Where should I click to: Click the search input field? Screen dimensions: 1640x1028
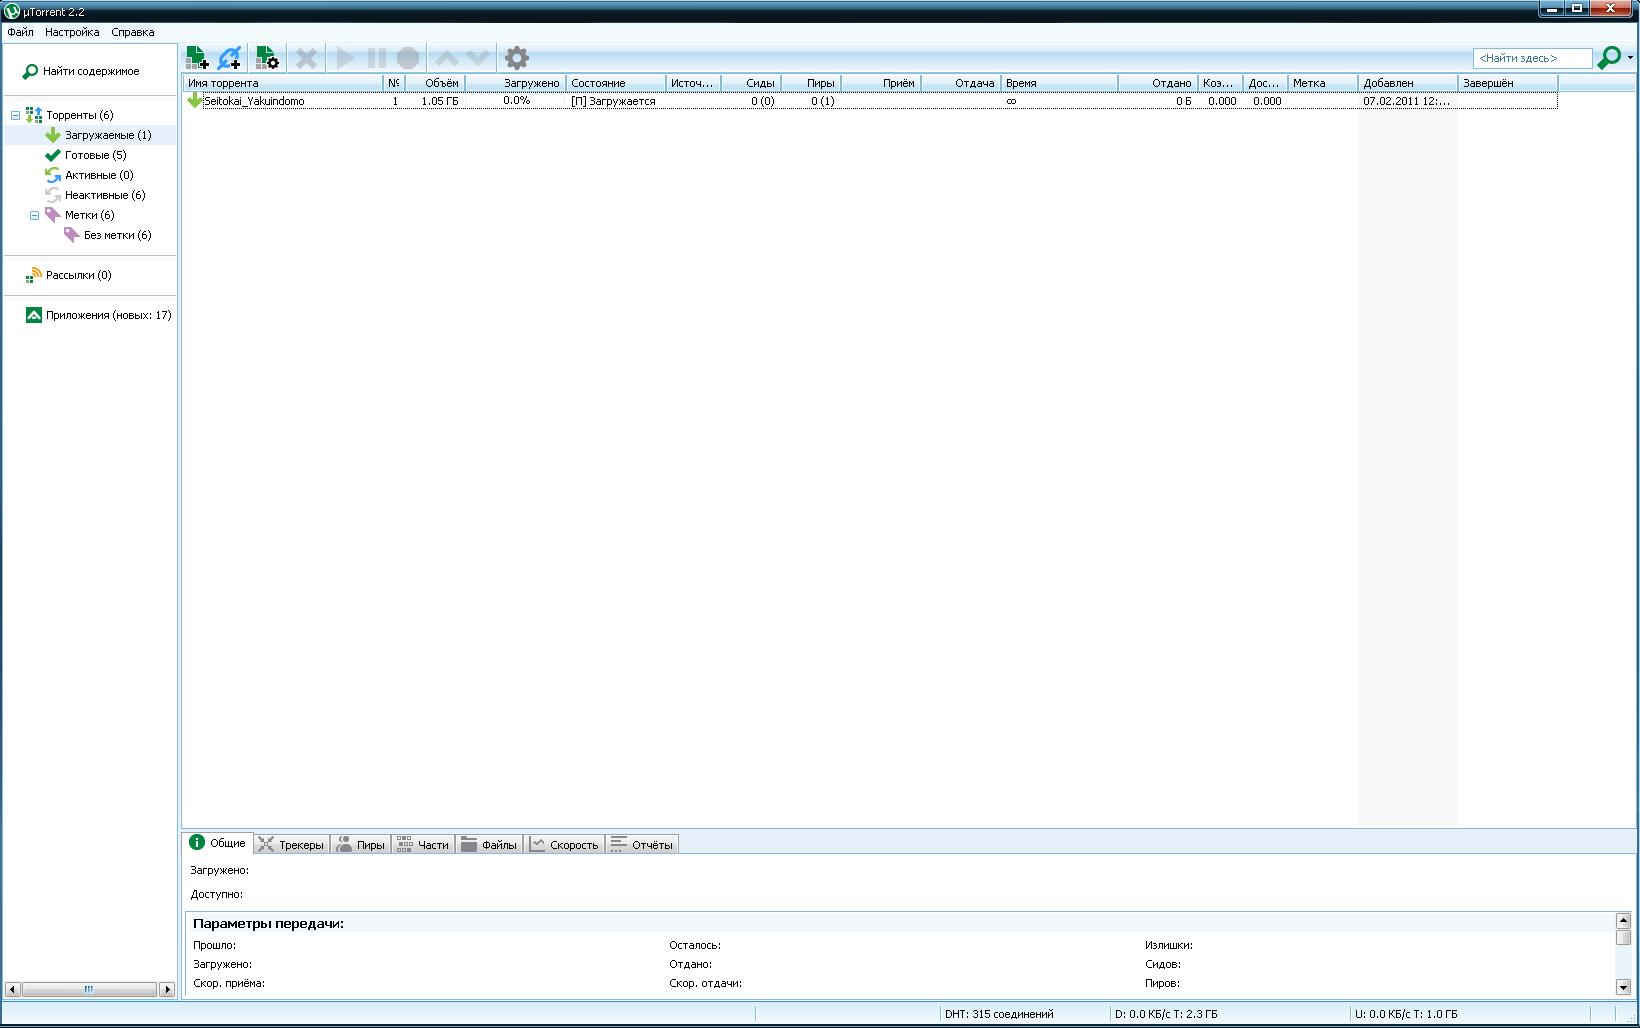pyautogui.click(x=1532, y=58)
